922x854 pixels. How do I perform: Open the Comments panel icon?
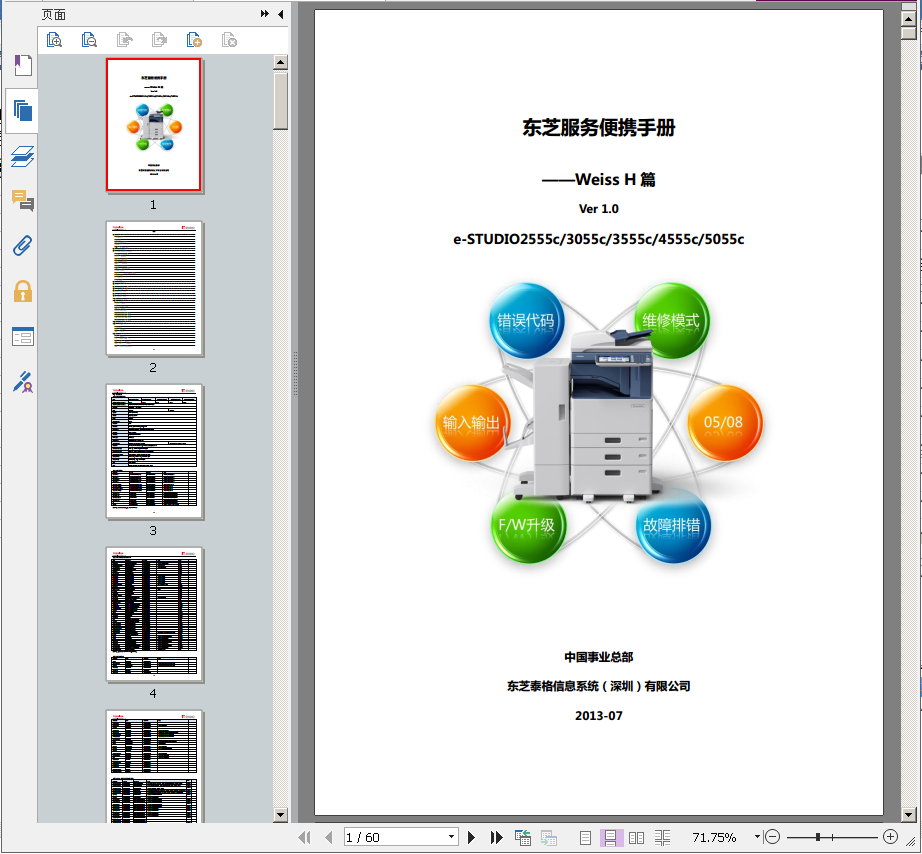coord(22,201)
